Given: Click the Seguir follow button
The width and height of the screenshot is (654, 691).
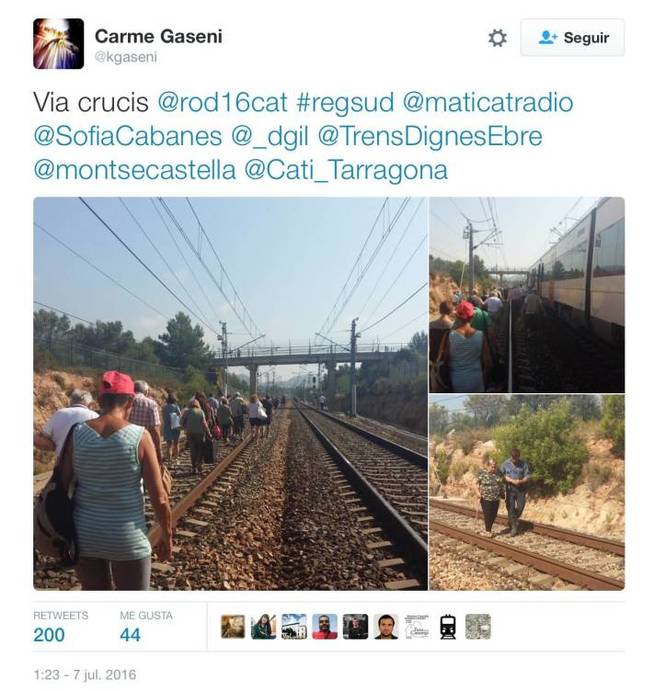Looking at the screenshot, I should tap(572, 37).
